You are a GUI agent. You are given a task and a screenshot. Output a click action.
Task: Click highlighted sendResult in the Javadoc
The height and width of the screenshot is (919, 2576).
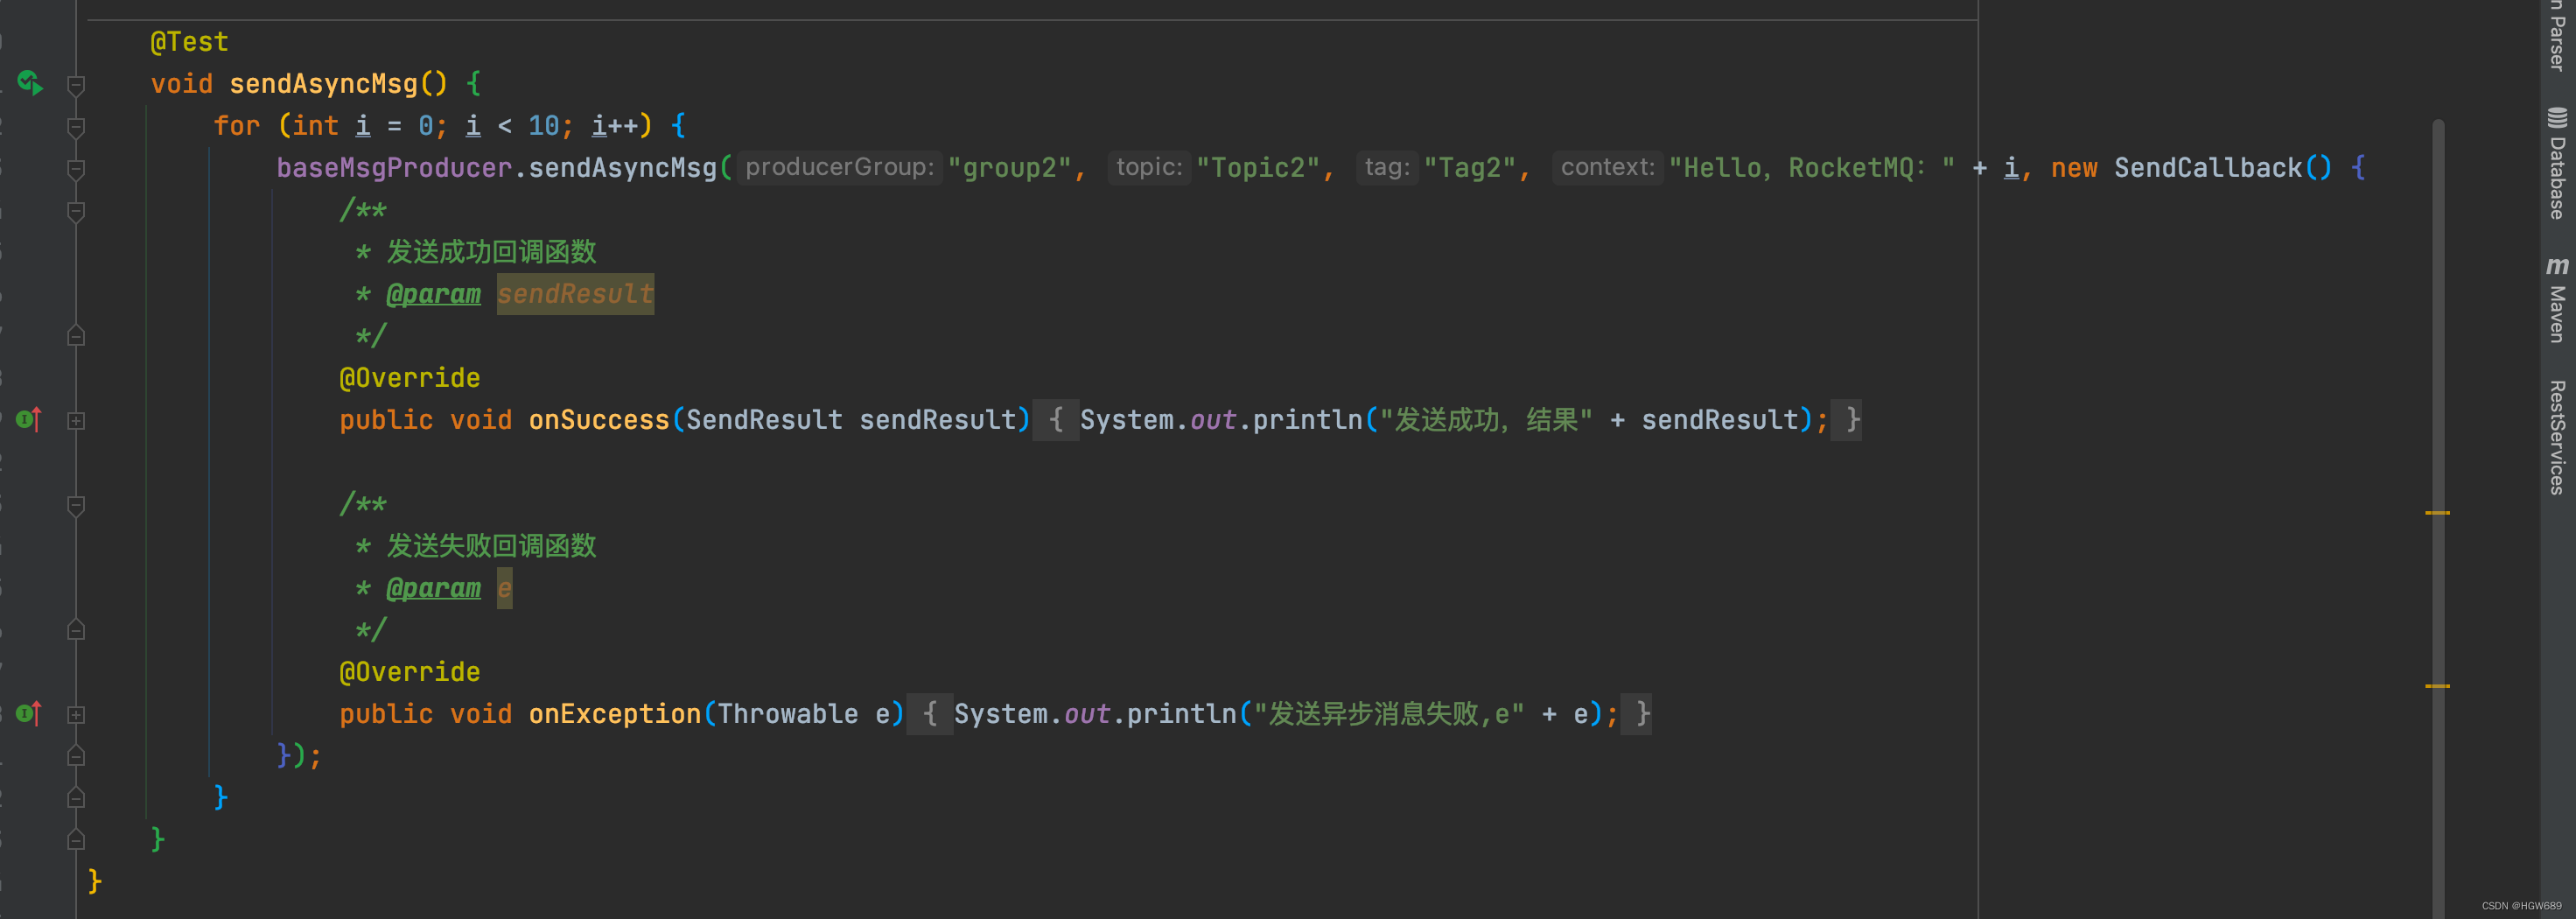575,294
